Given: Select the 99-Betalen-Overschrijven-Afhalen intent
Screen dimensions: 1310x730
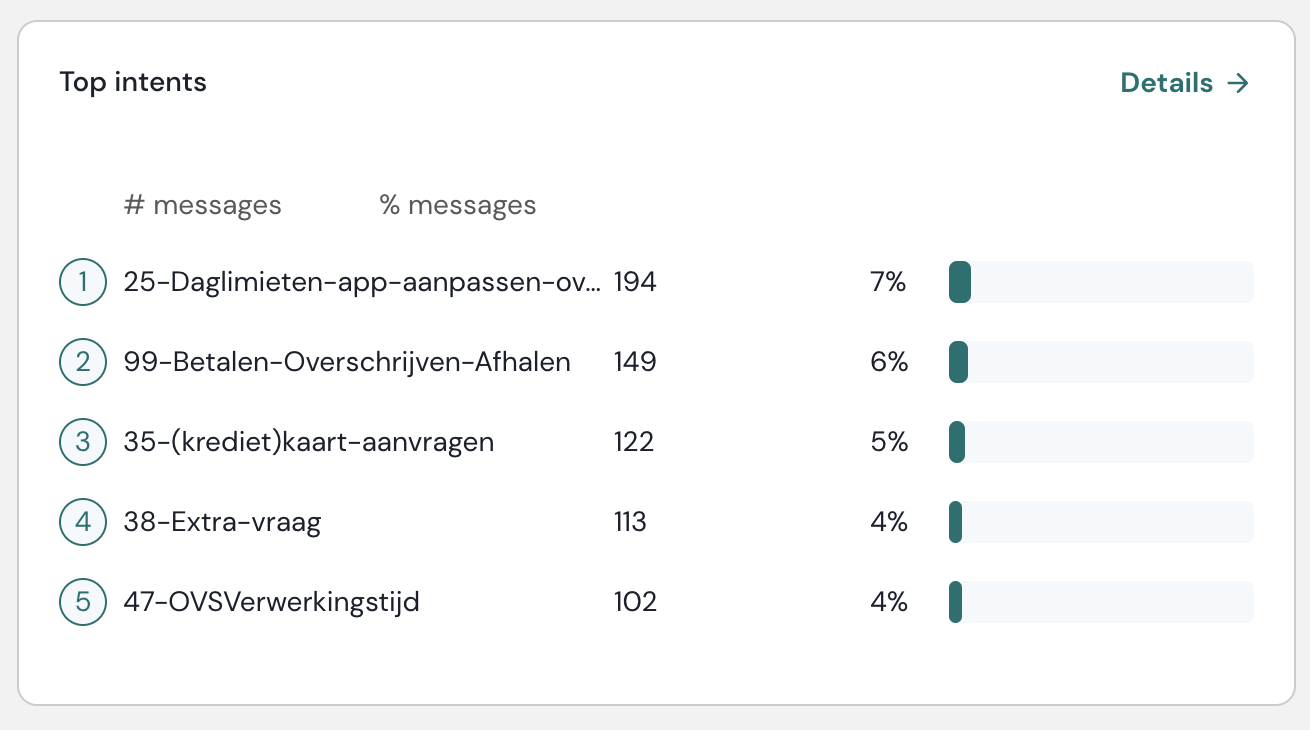Looking at the screenshot, I should 347,362.
